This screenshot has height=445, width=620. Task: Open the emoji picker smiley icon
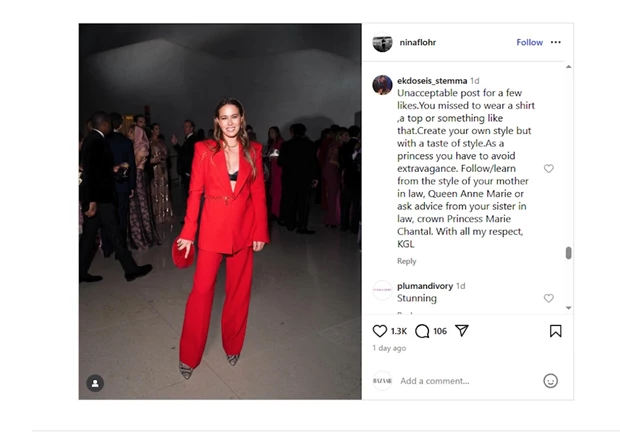550,381
